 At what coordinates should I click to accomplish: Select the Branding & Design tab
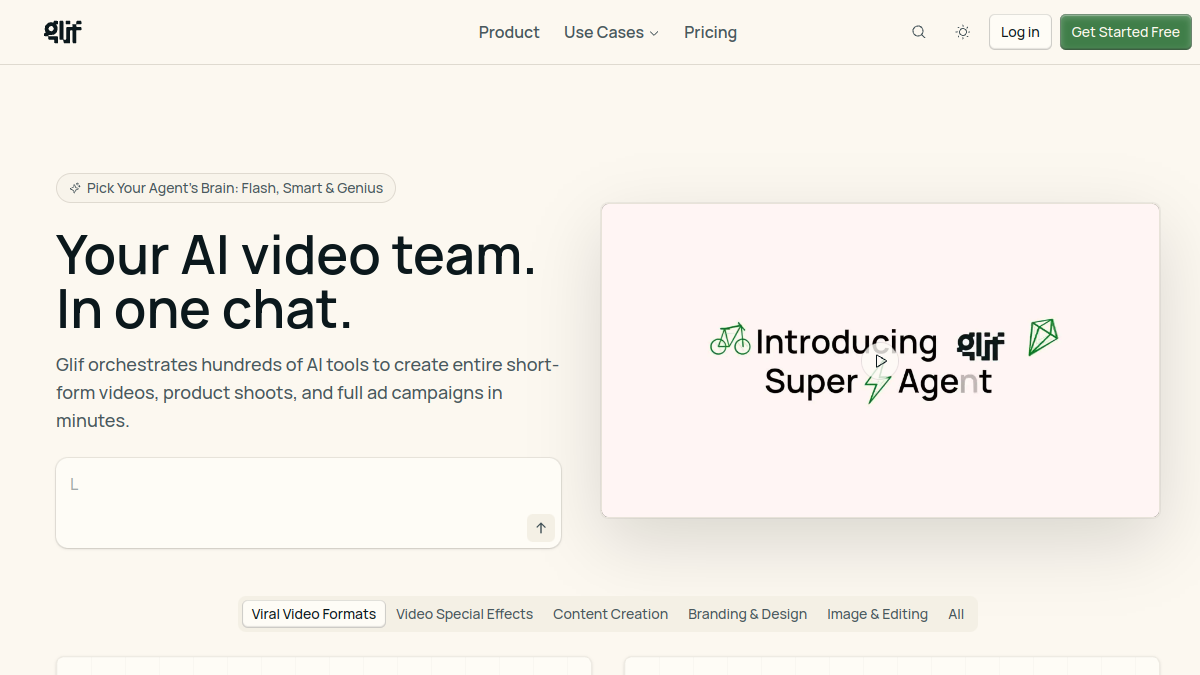pyautogui.click(x=747, y=614)
